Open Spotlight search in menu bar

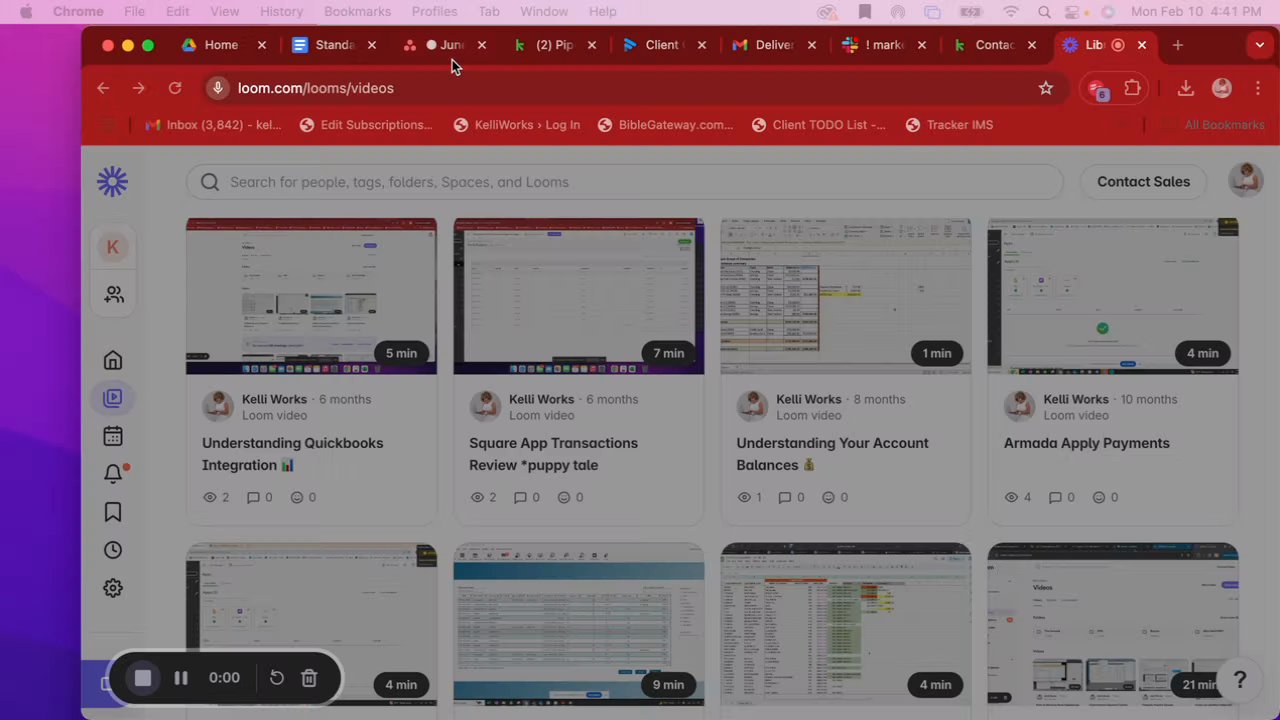[1044, 12]
